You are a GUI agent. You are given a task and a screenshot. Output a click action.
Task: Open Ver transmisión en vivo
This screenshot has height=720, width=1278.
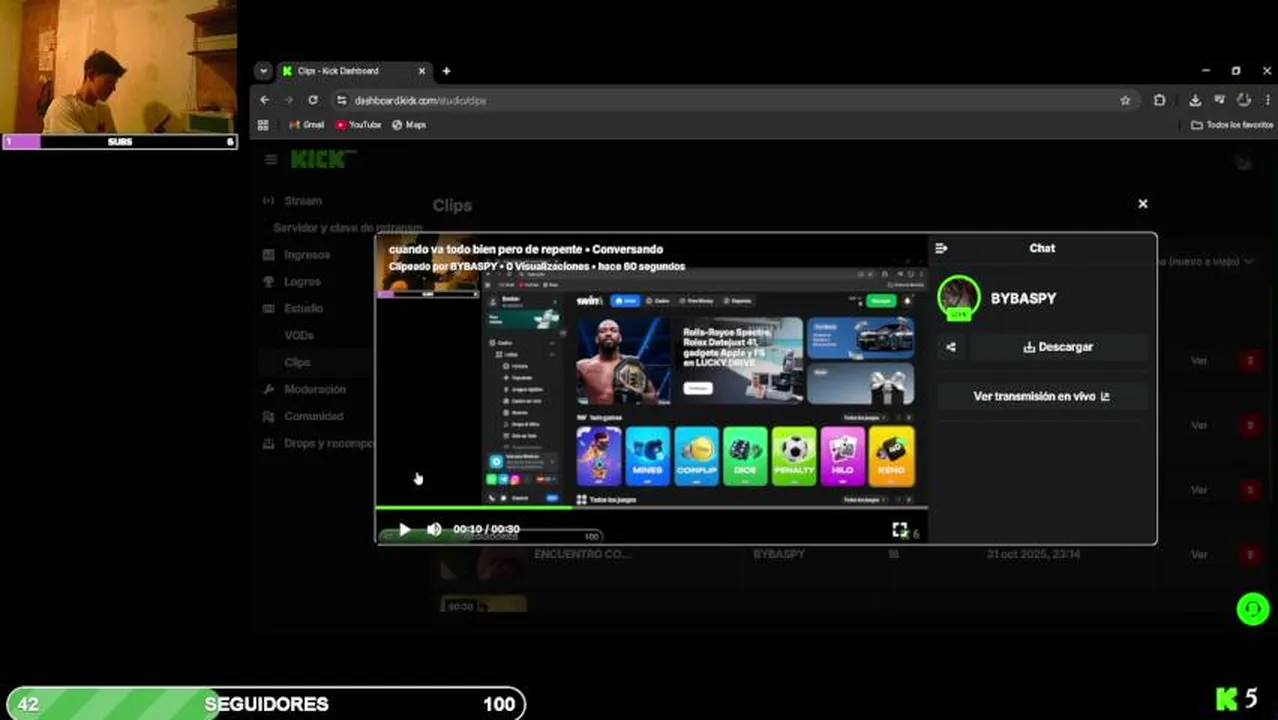[1041, 396]
